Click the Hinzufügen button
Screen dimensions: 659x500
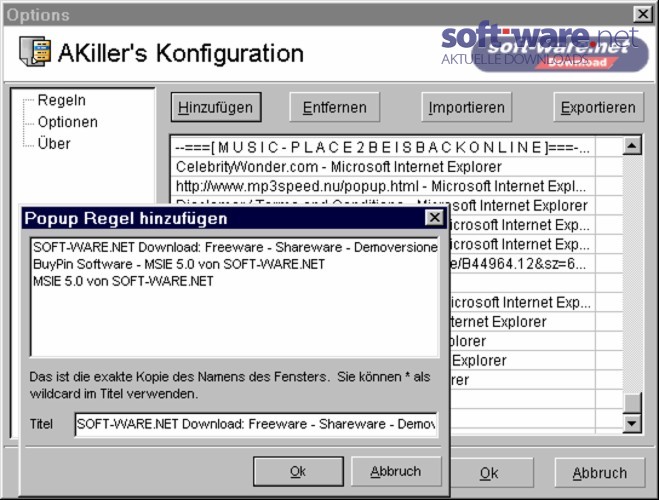click(x=216, y=107)
